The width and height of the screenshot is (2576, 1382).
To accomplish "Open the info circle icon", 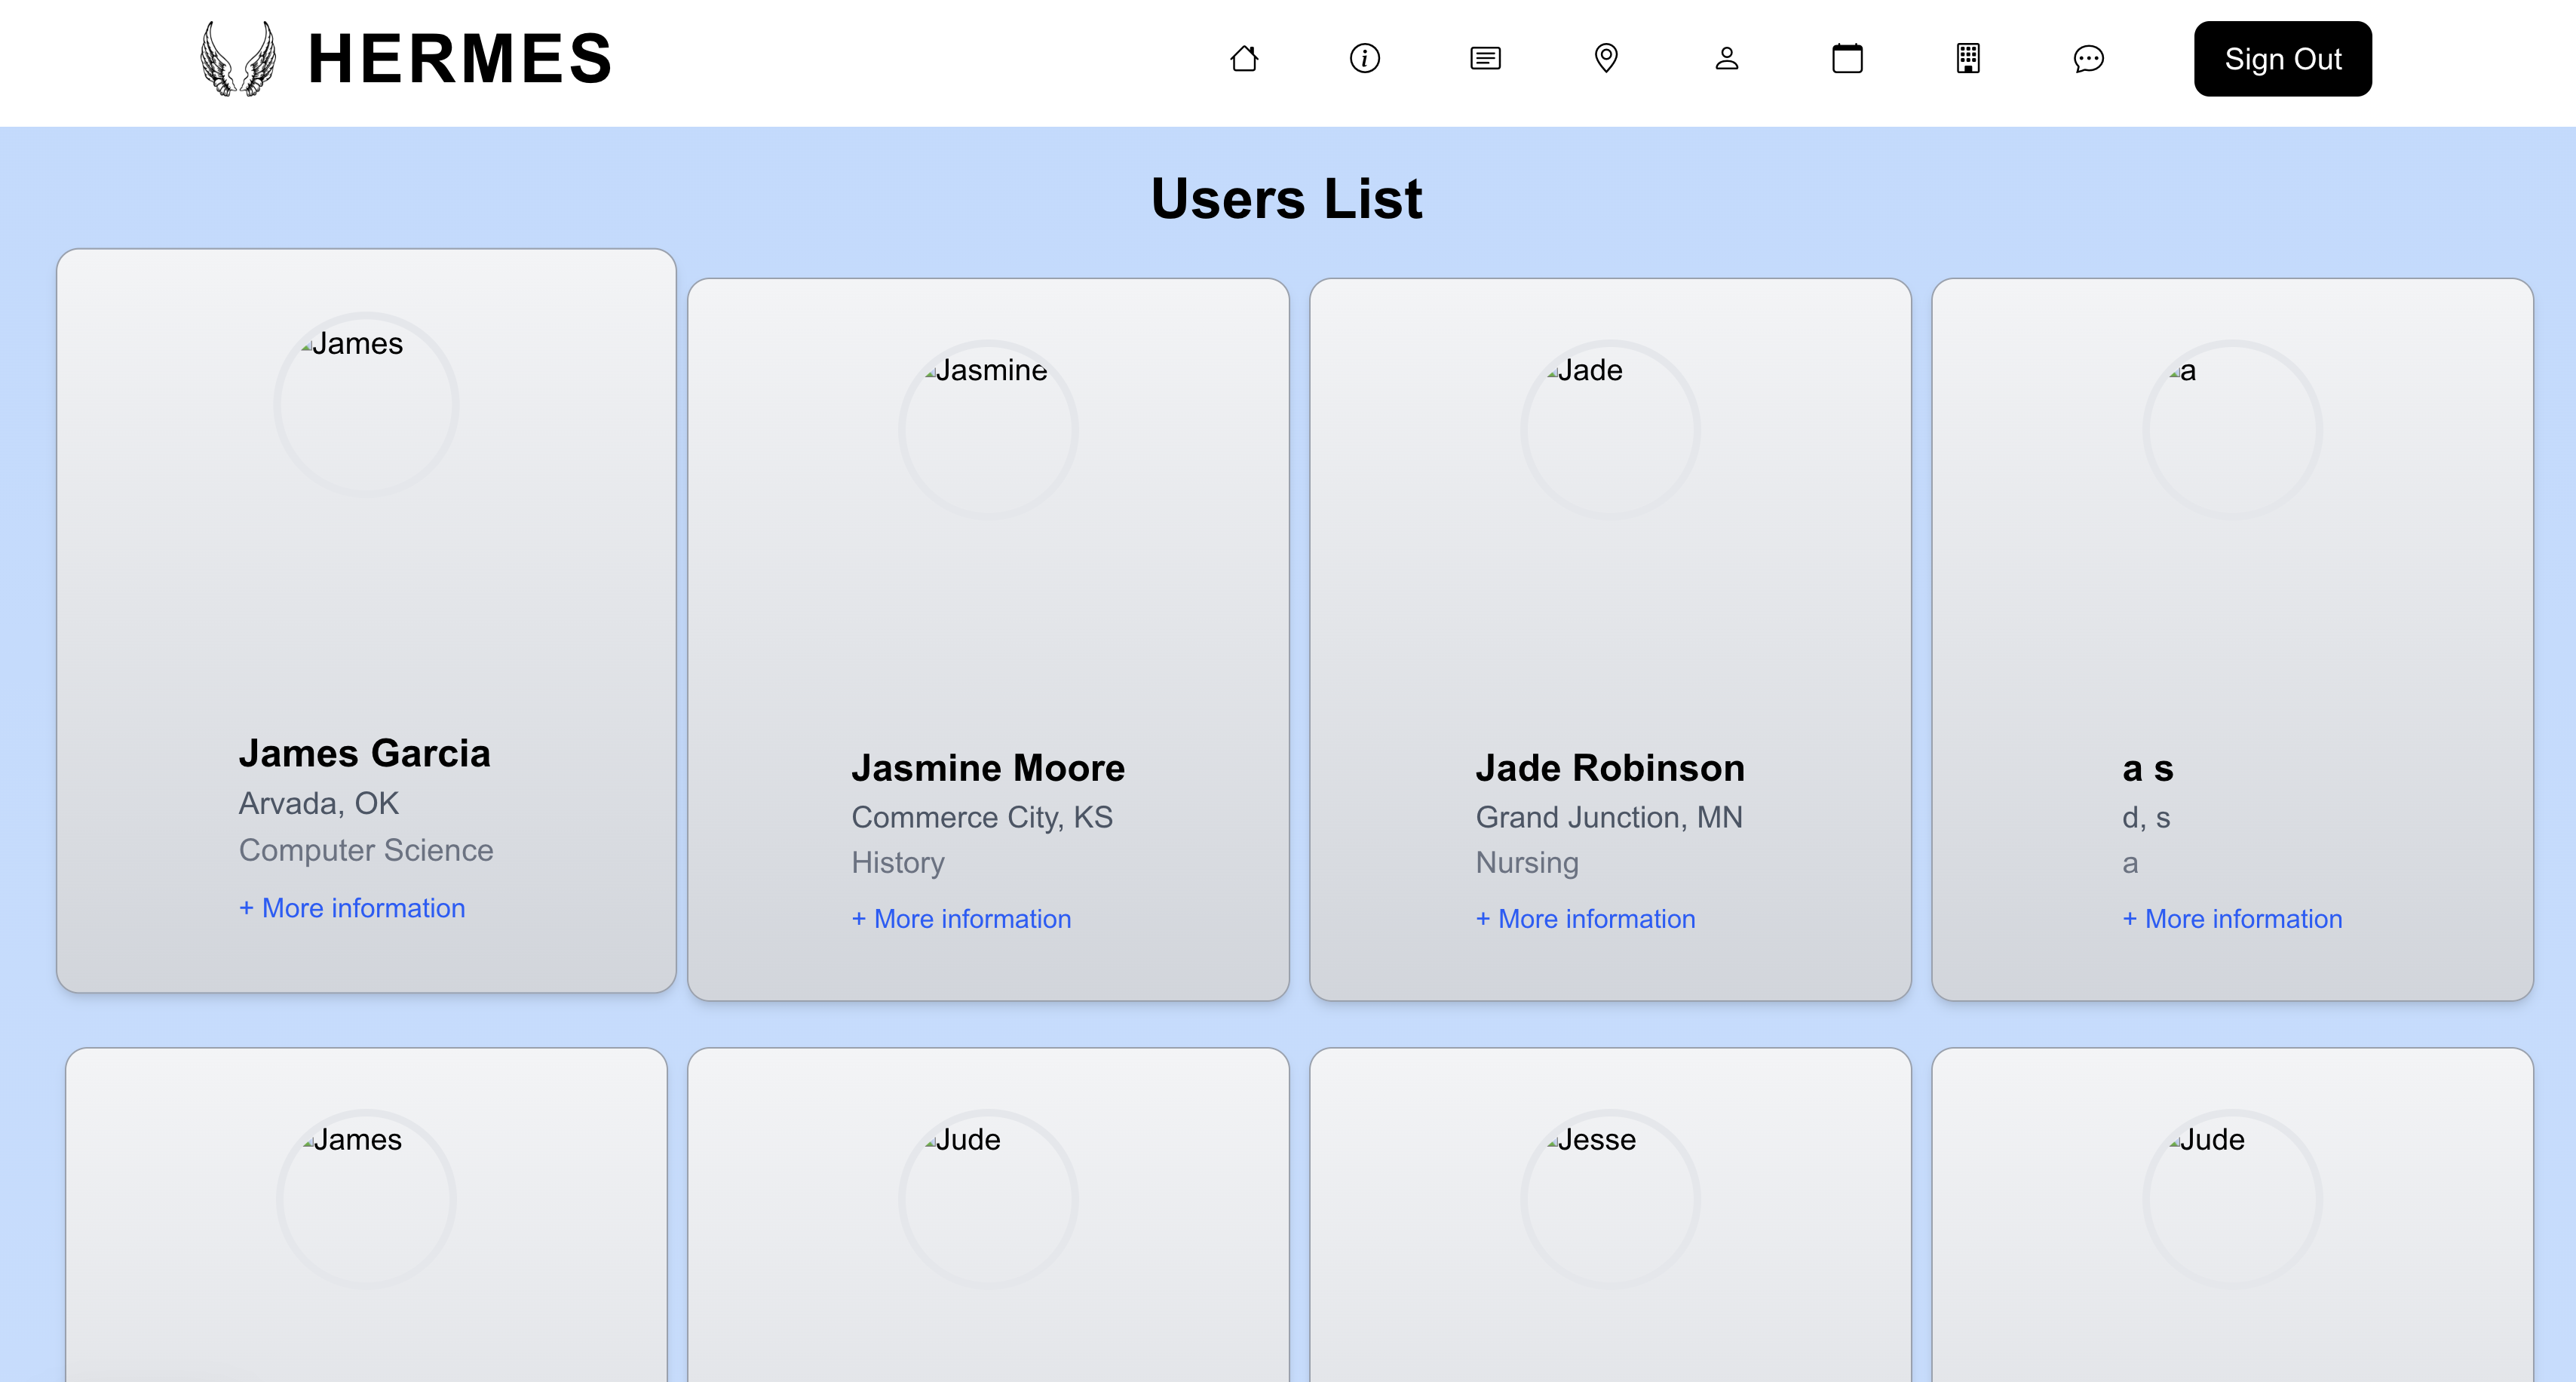I will point(1365,58).
